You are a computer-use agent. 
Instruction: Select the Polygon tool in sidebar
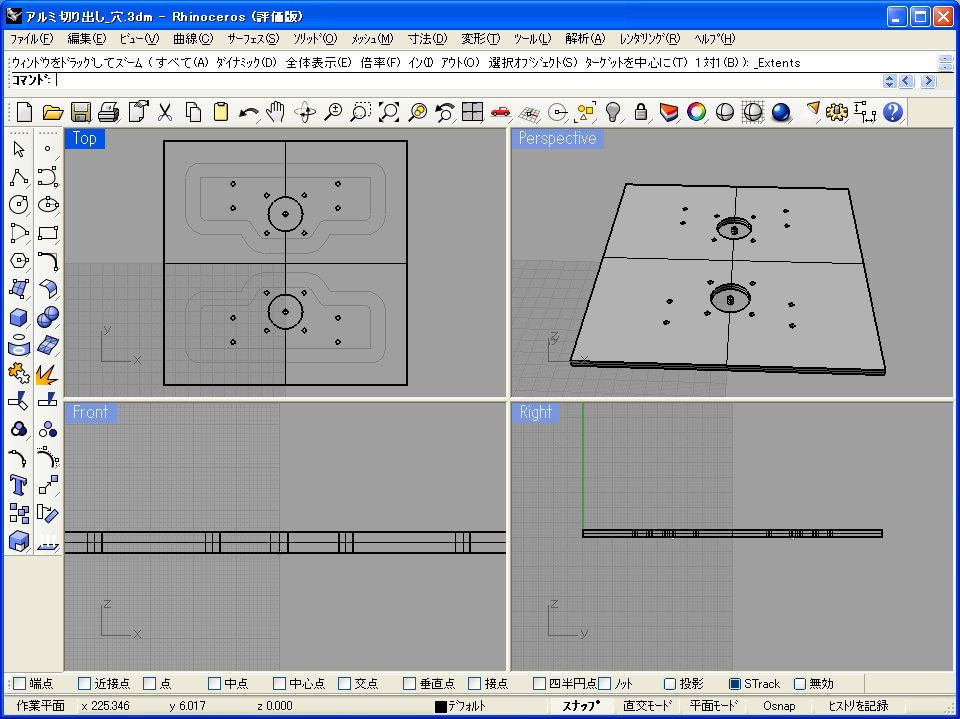coord(19,261)
